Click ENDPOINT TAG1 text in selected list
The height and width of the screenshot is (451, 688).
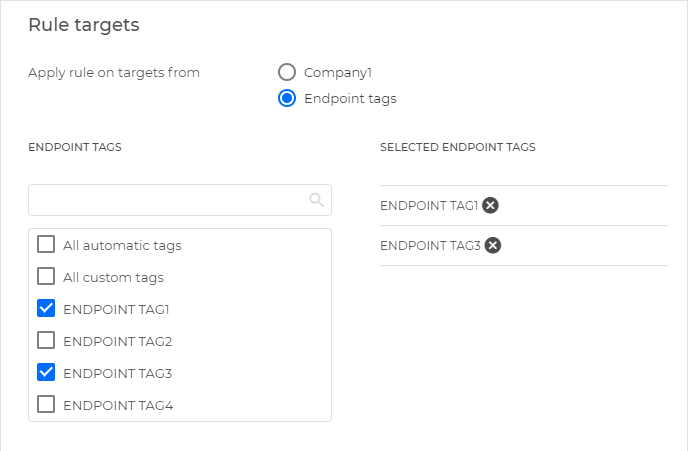point(429,205)
